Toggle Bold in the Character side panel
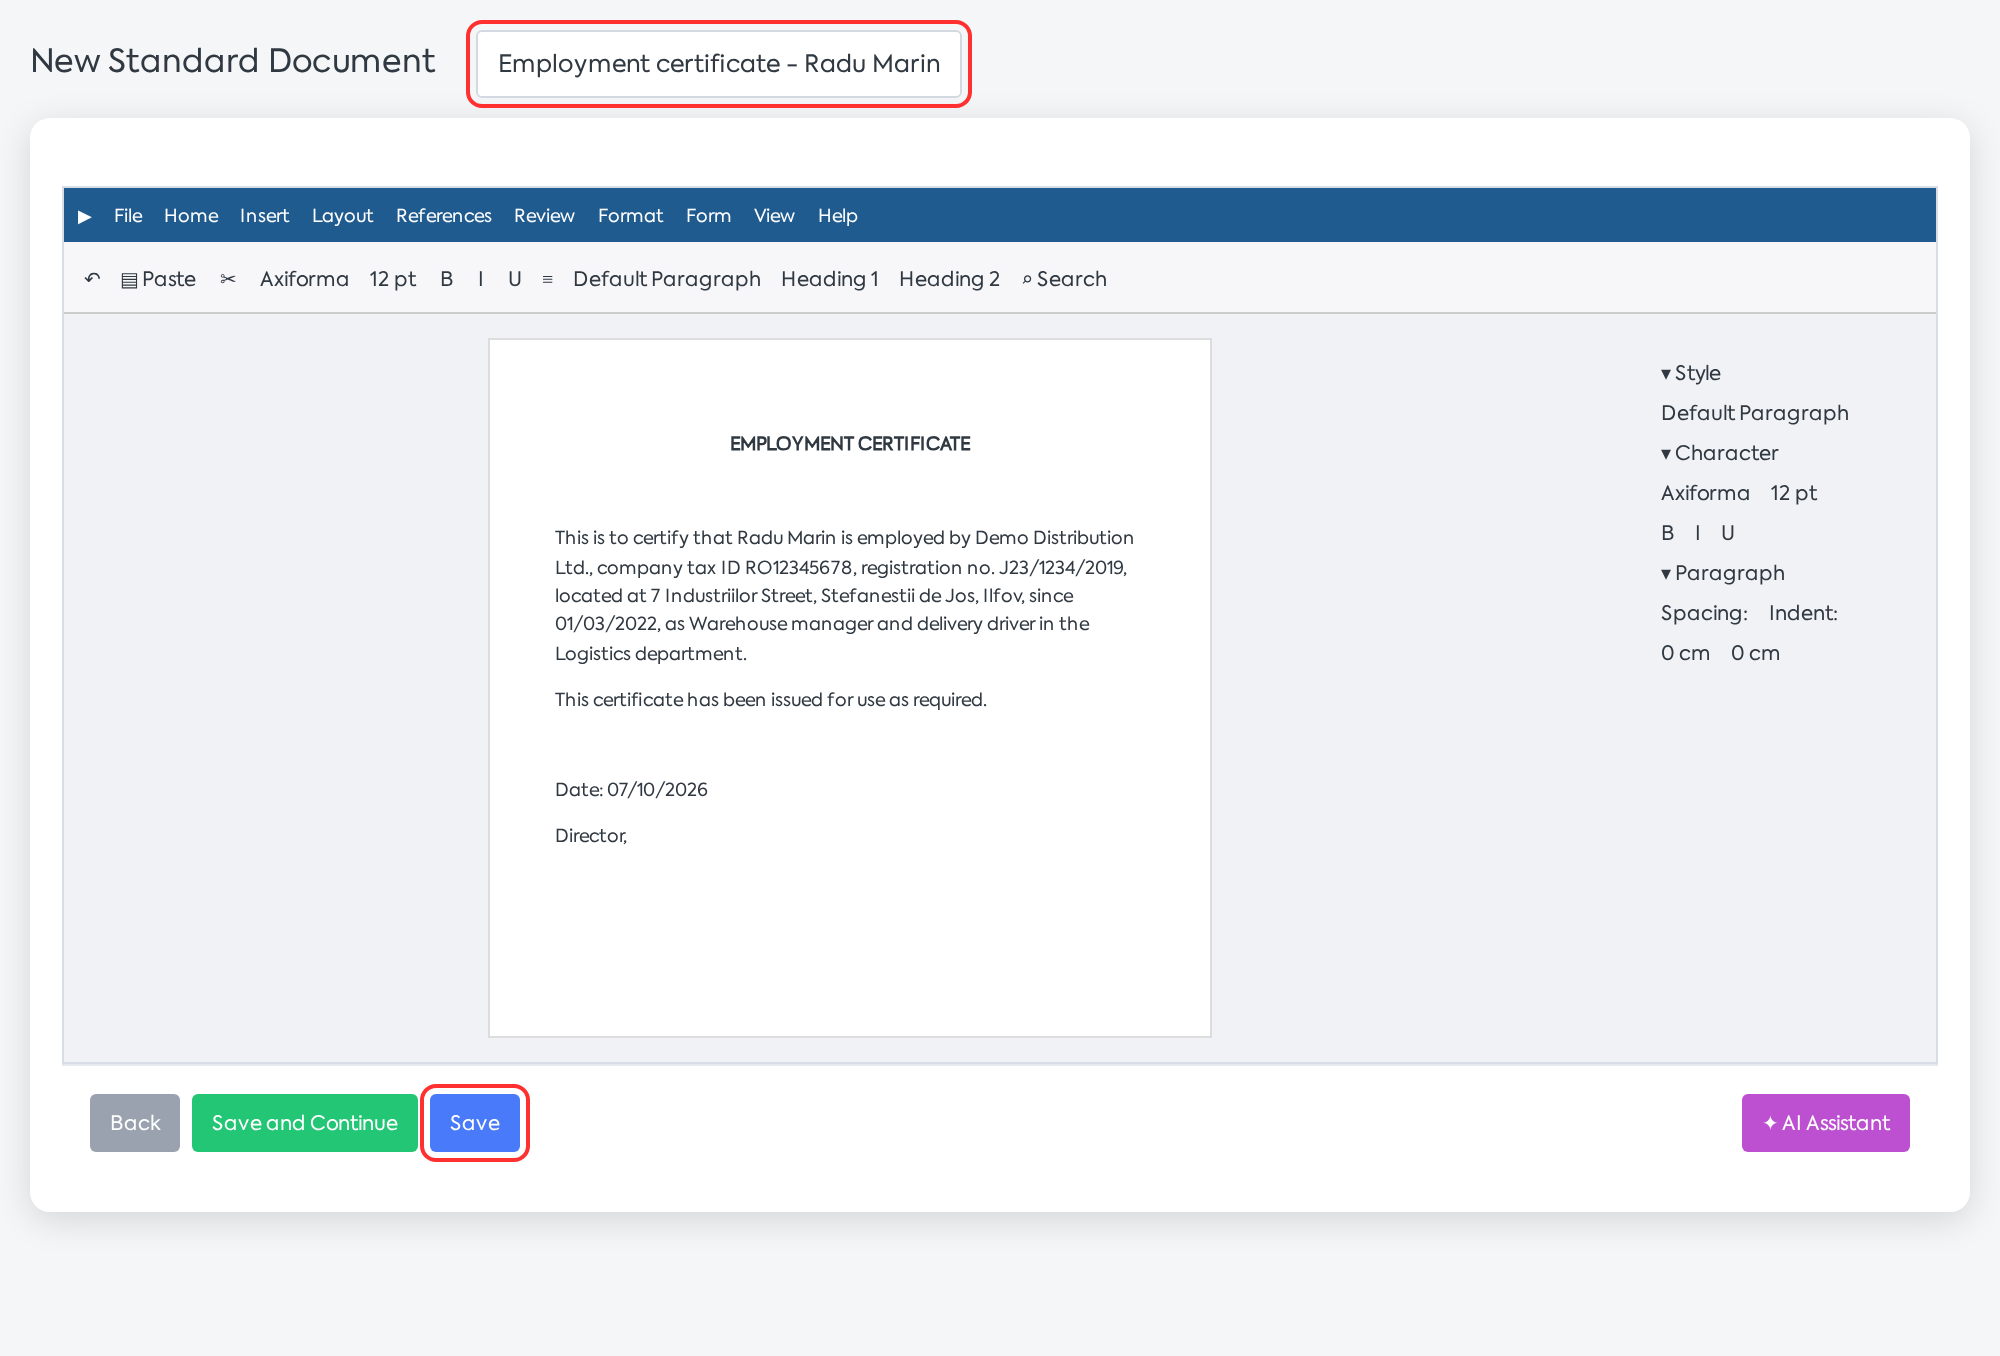The width and height of the screenshot is (2000, 1356). (x=1667, y=533)
